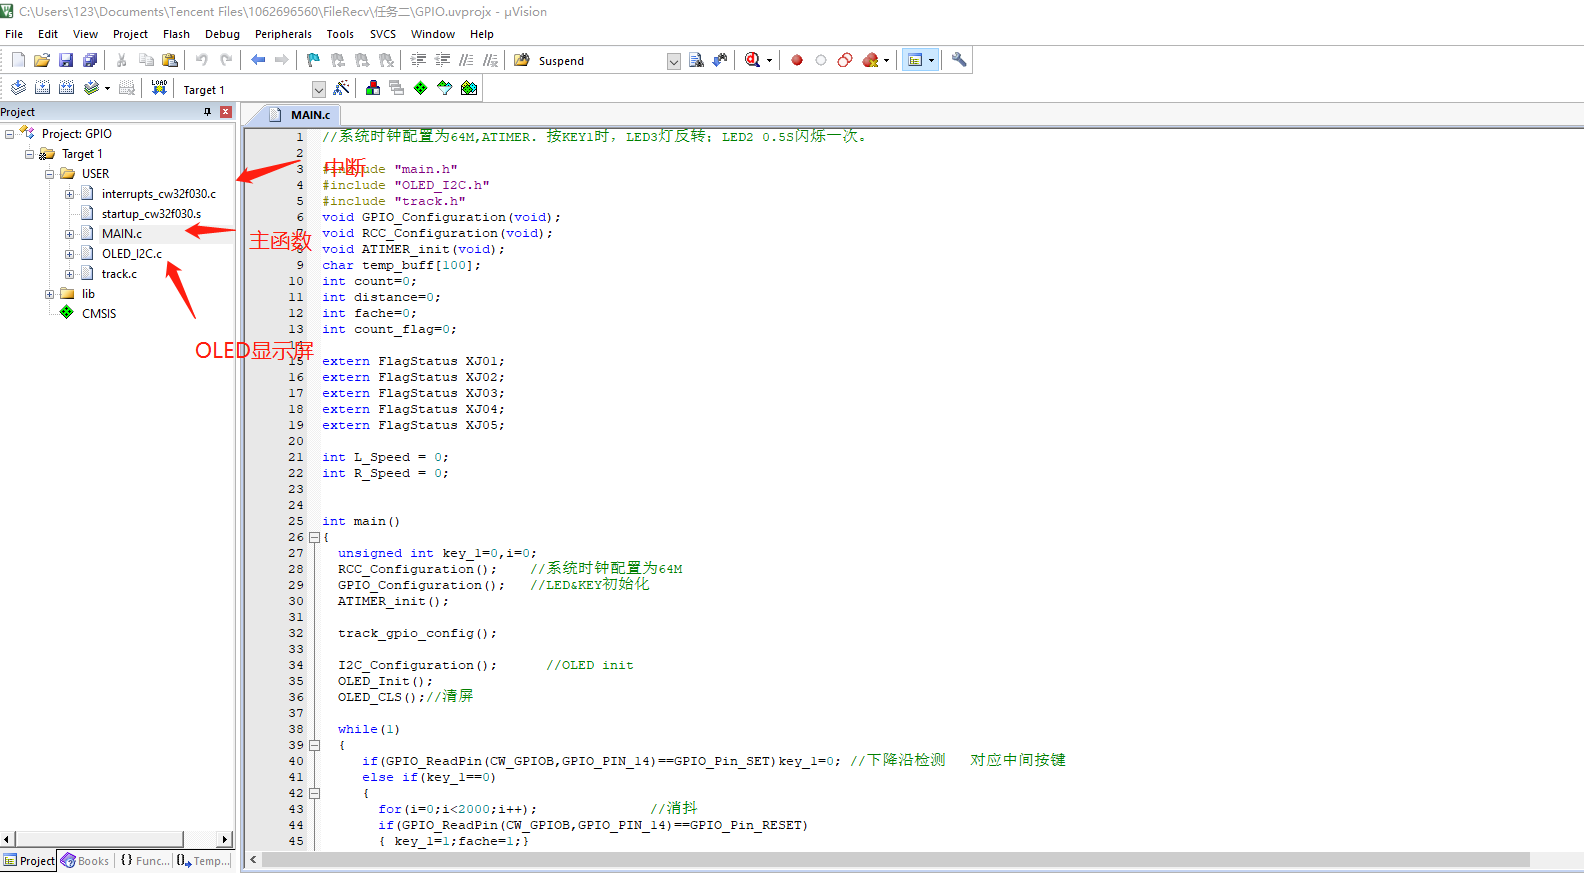The width and height of the screenshot is (1584, 877).
Task: Collapse the Target 1 tree node
Action: click(x=29, y=154)
